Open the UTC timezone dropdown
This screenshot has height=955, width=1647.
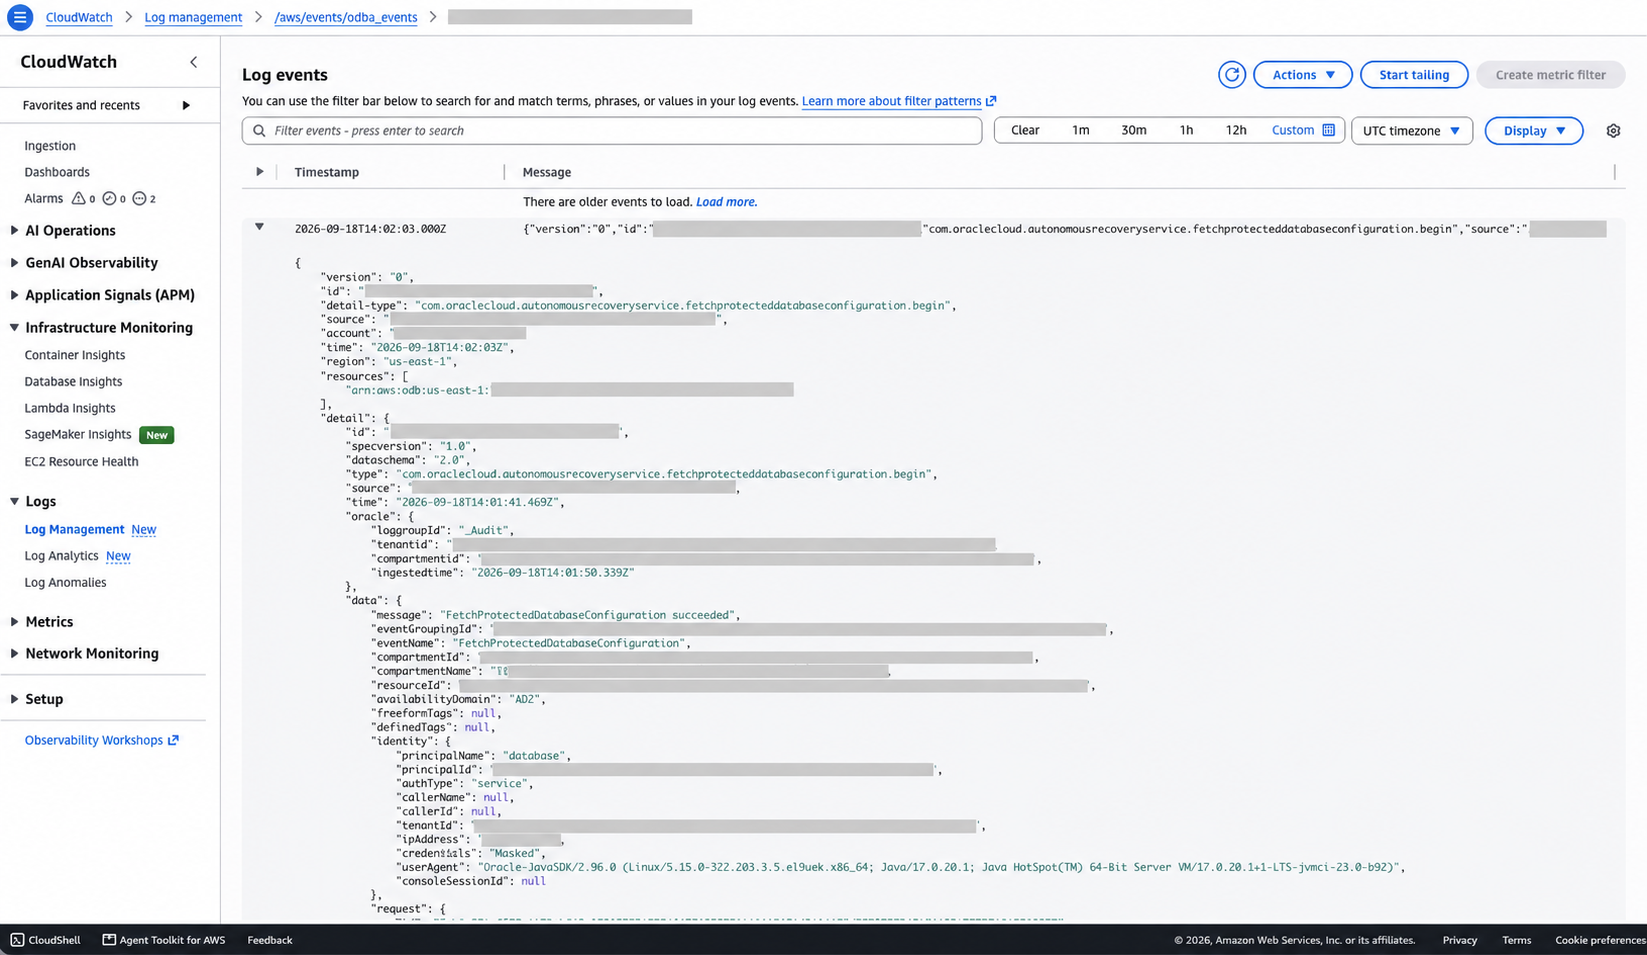tap(1411, 131)
